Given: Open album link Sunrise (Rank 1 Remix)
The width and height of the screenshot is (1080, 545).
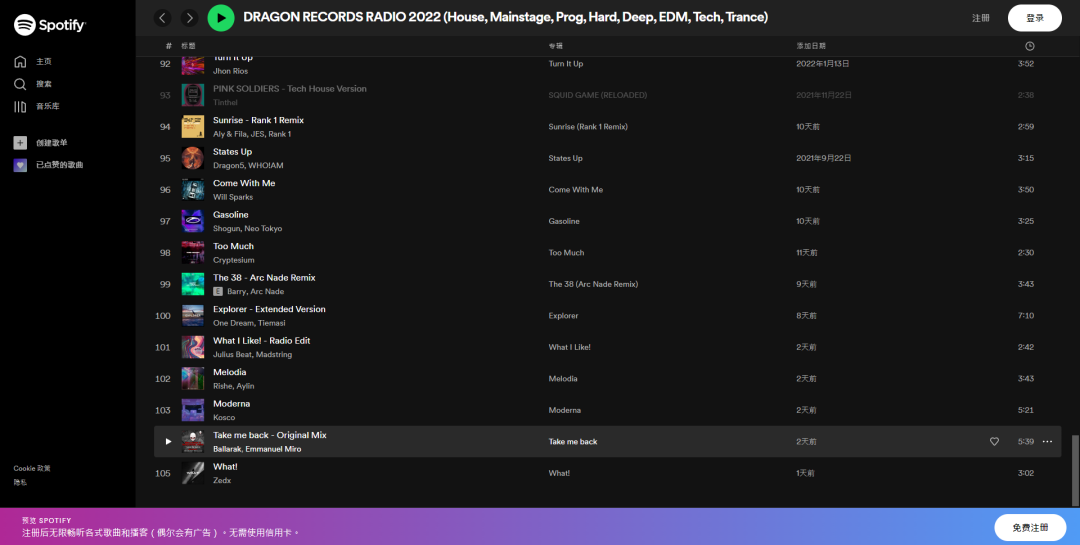Looking at the screenshot, I should tap(588, 127).
